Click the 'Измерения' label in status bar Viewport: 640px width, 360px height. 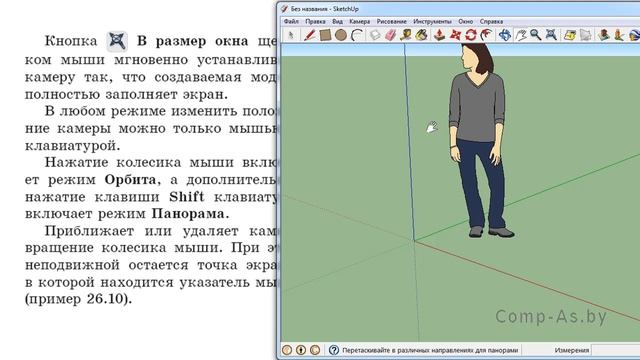click(572, 350)
